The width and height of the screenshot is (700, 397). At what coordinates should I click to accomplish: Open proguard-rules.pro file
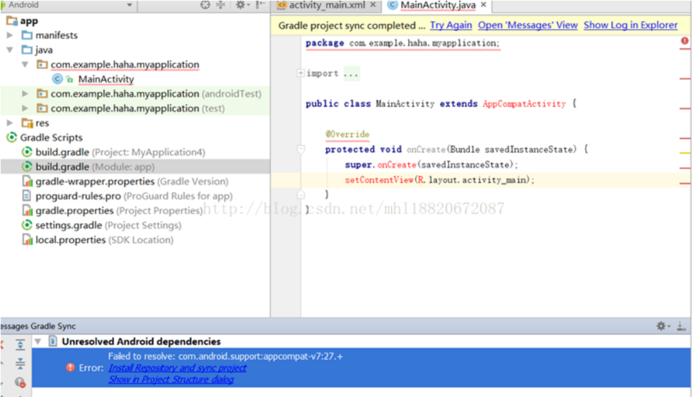[134, 196]
